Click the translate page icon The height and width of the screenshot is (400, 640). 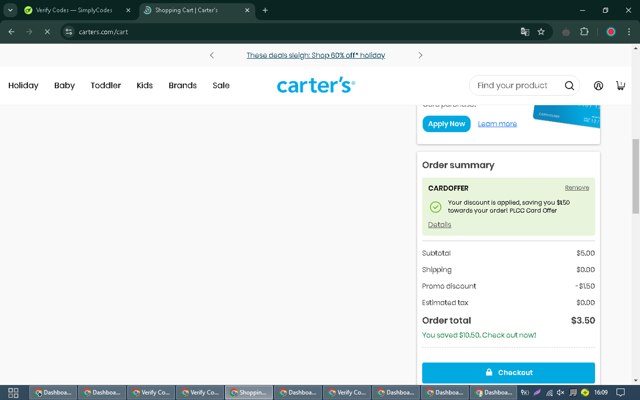click(x=525, y=32)
